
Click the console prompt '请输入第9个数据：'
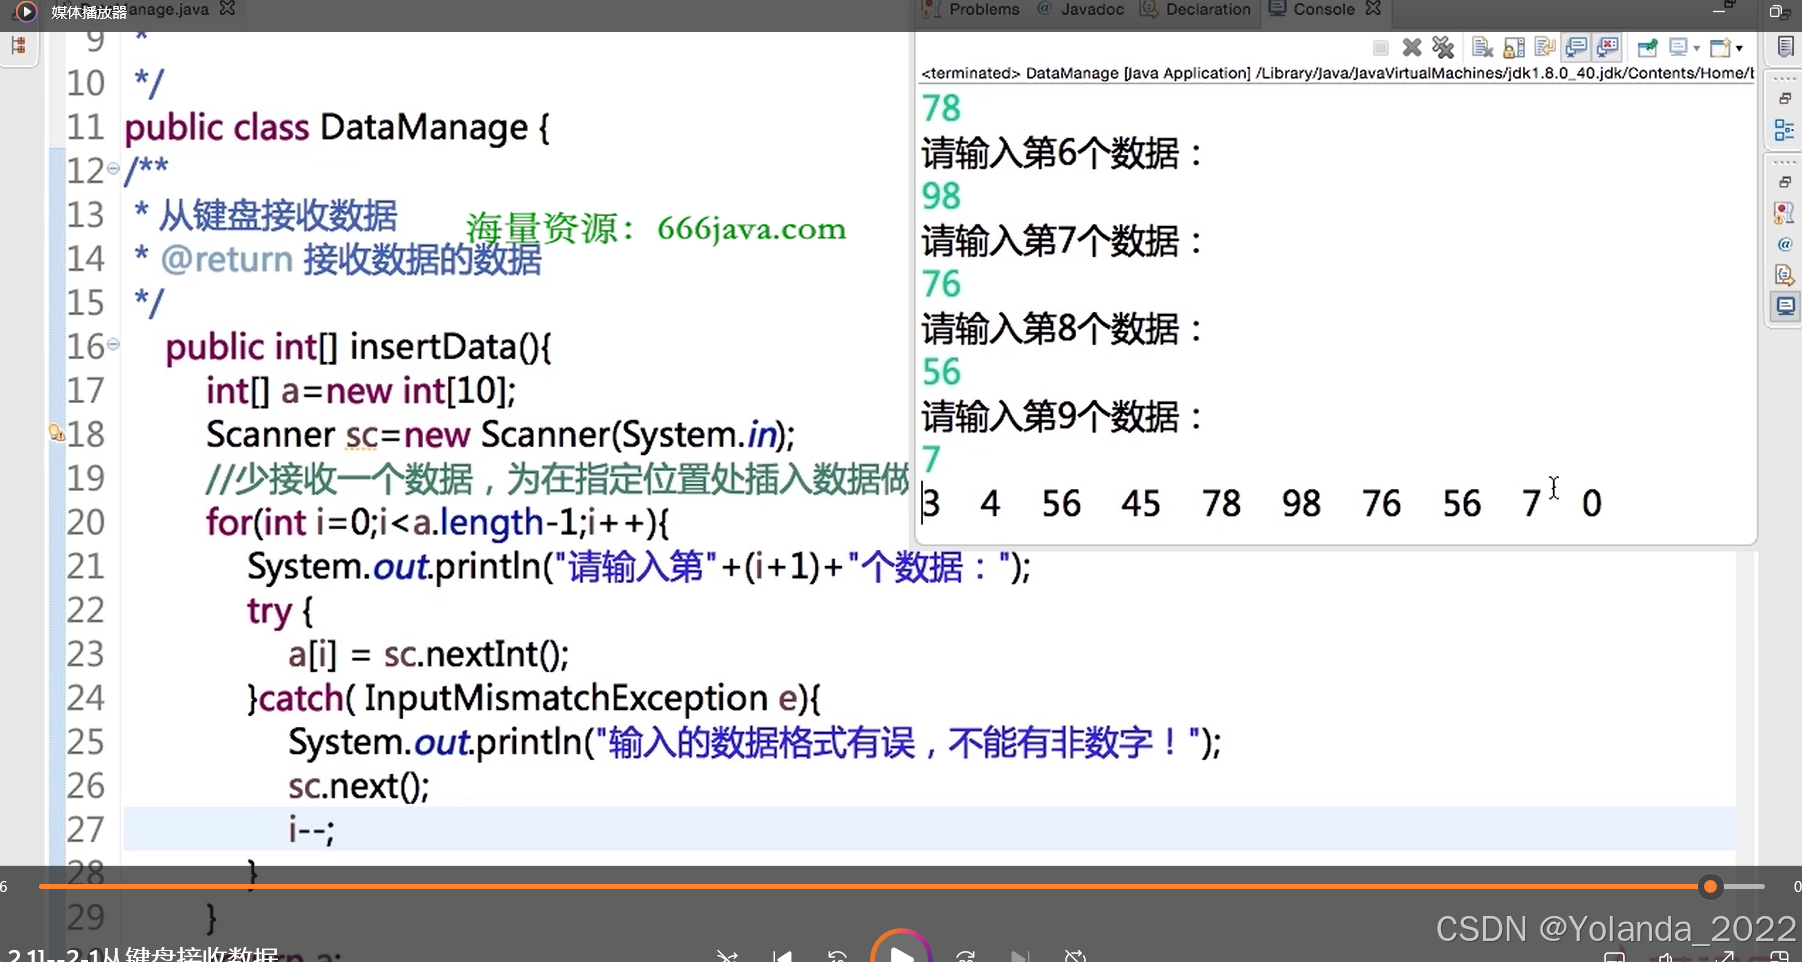(x=1061, y=416)
